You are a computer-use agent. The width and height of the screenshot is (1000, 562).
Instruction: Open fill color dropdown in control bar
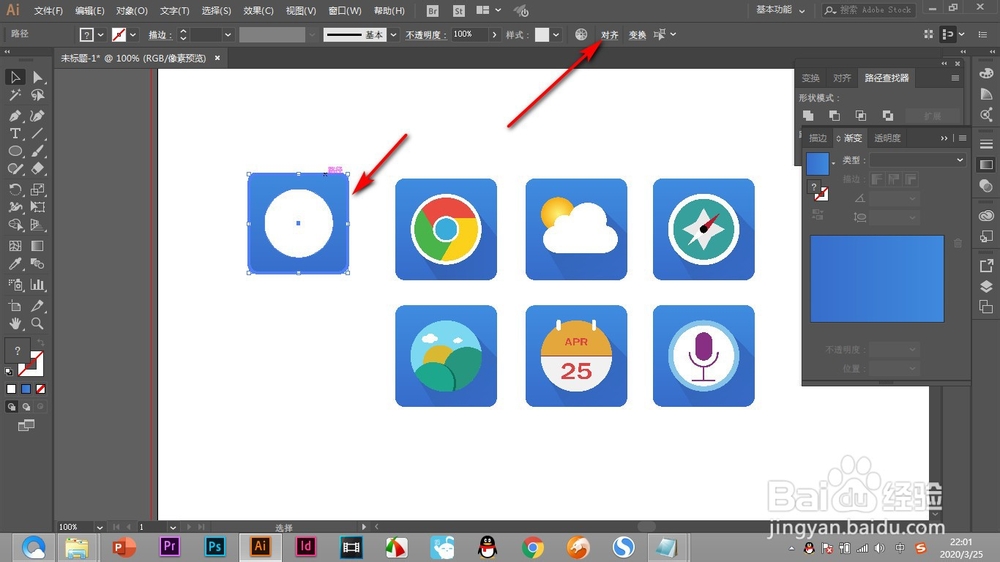100,34
